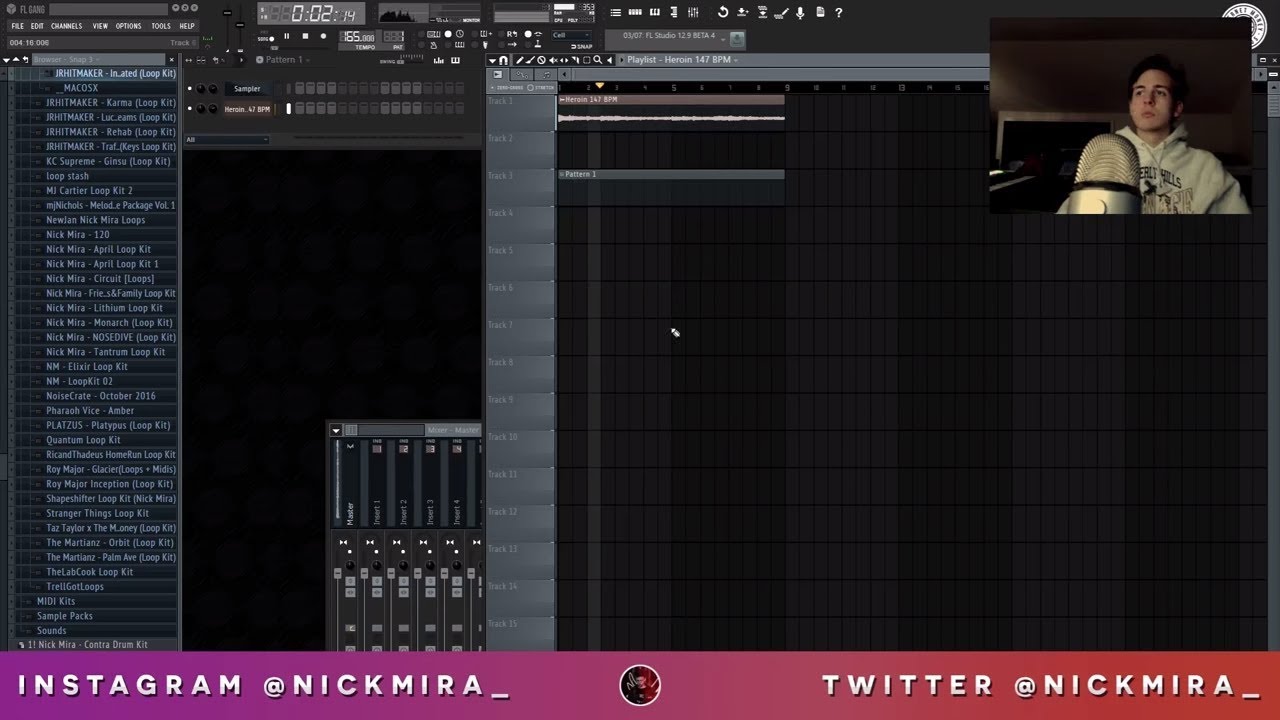Click Nick Mira - Lithium Loop Kit folder
The image size is (1280, 720).
point(104,308)
